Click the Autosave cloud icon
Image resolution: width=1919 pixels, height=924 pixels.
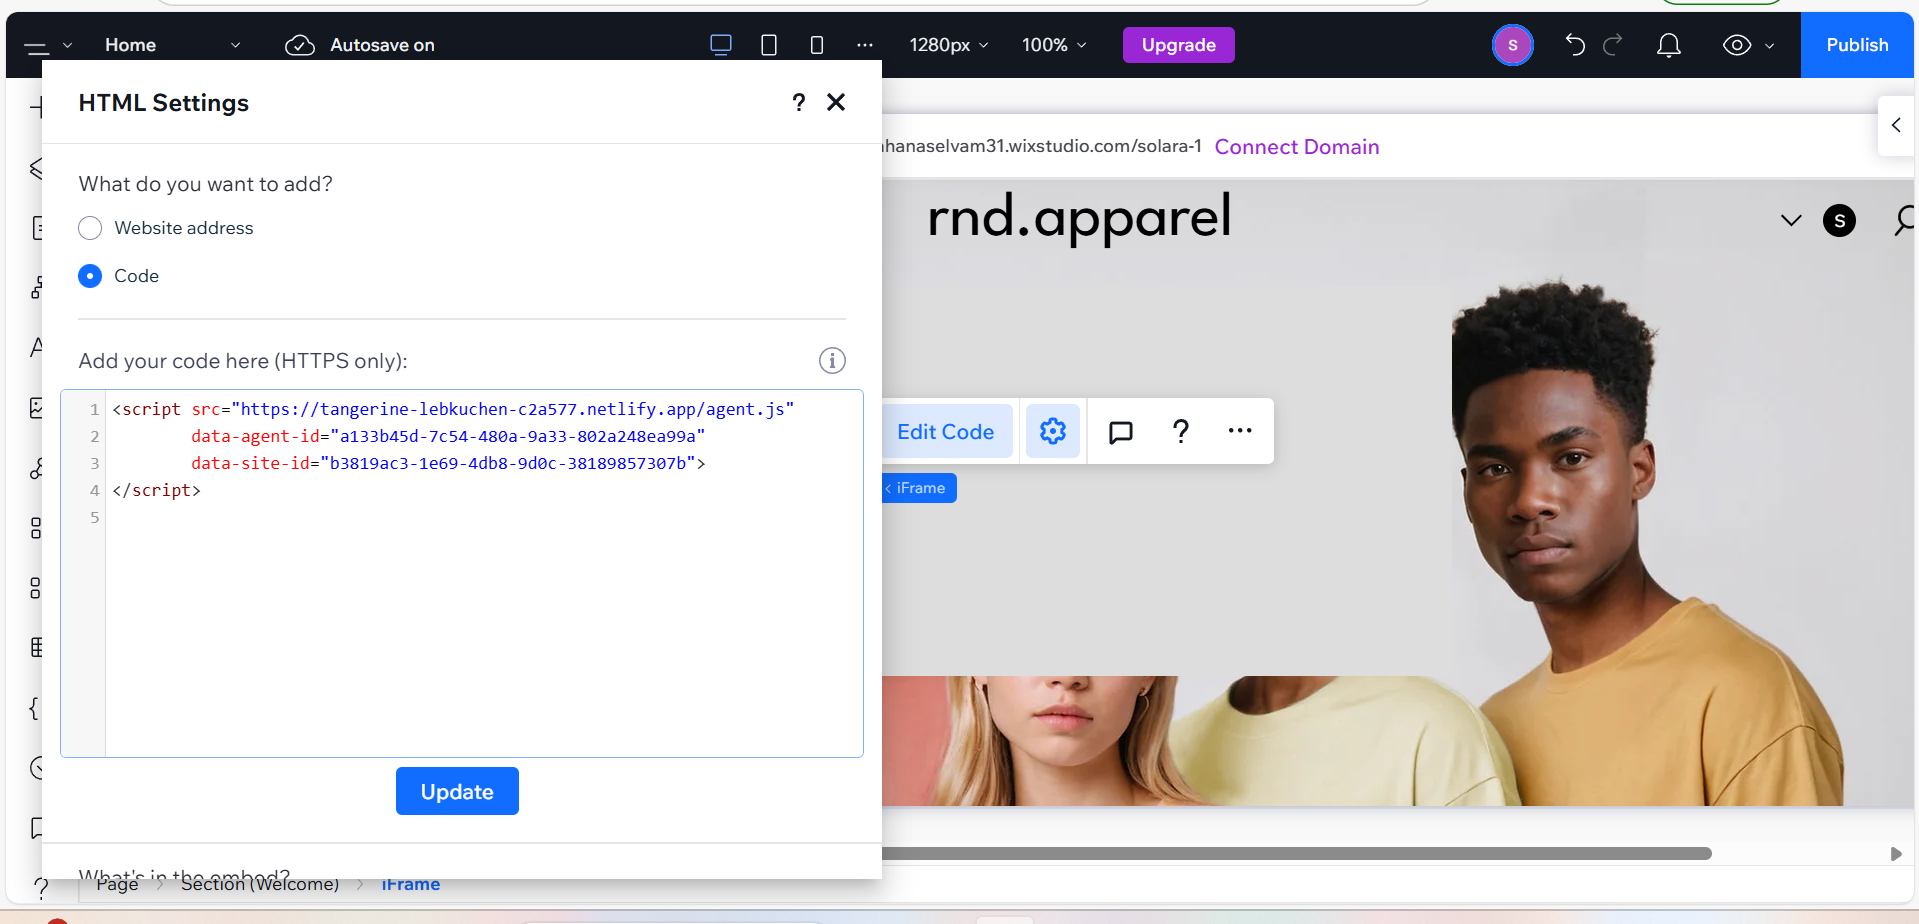300,45
